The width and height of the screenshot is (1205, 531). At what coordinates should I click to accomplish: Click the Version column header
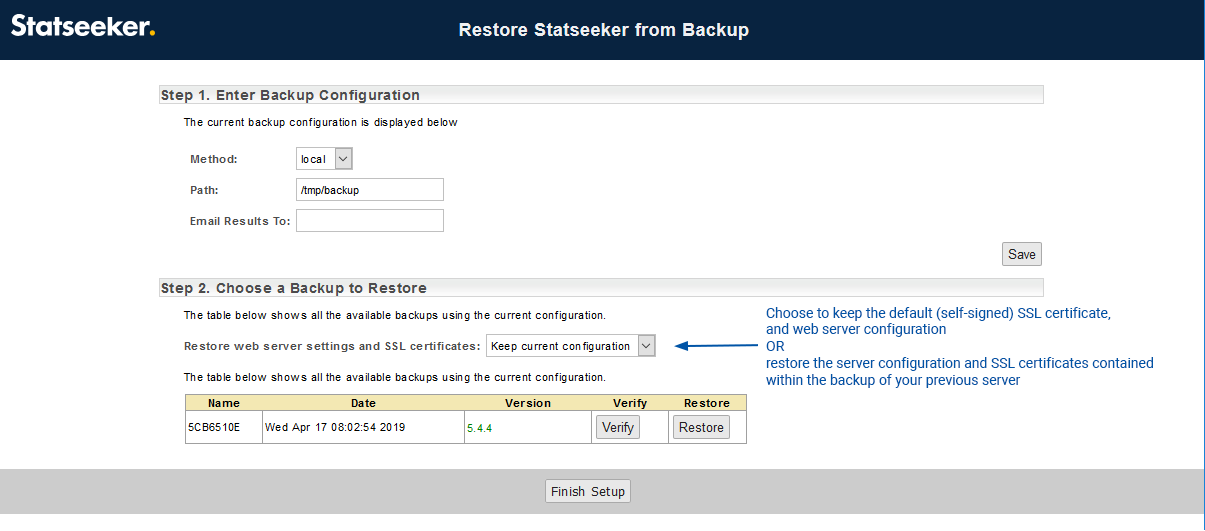point(528,403)
